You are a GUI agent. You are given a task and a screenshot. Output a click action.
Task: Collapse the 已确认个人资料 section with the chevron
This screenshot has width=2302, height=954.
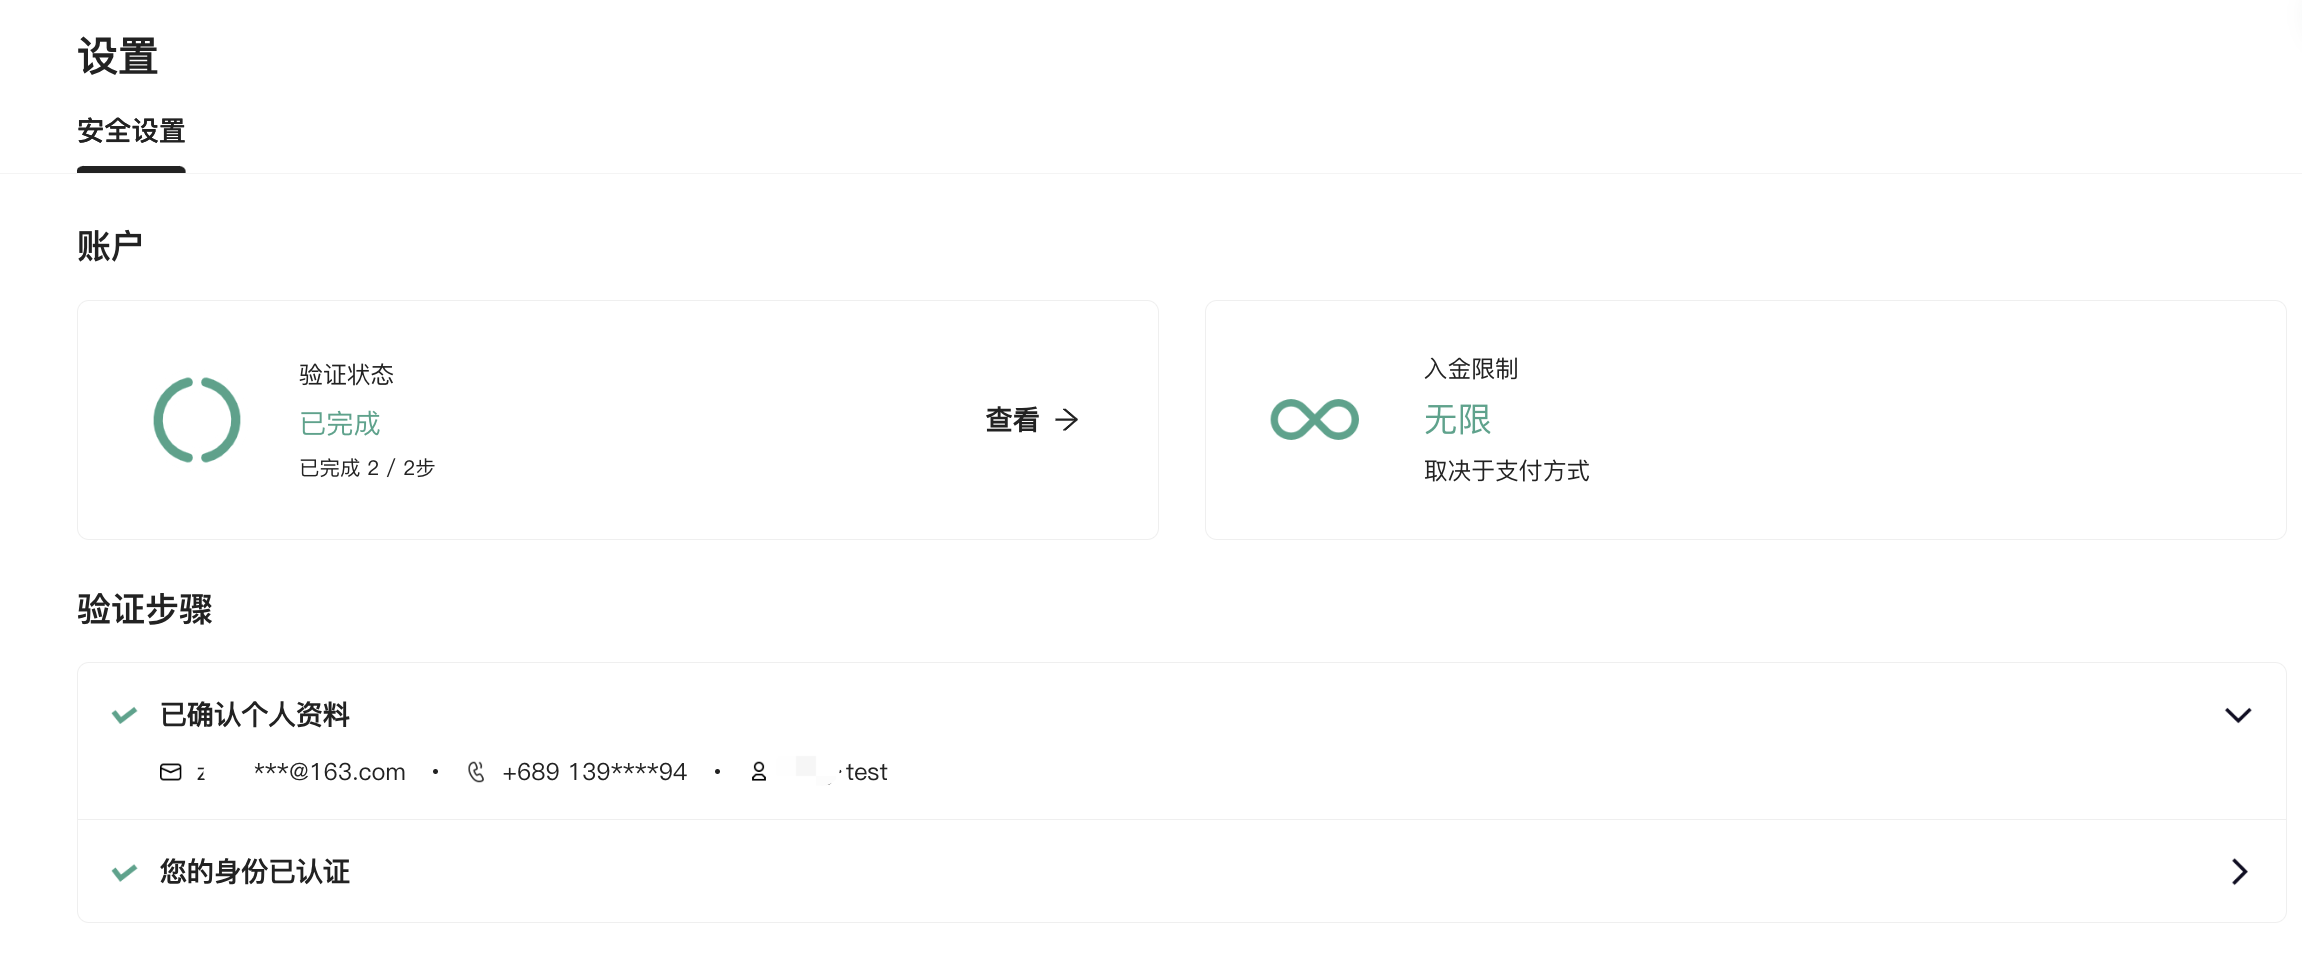pyautogui.click(x=2238, y=715)
